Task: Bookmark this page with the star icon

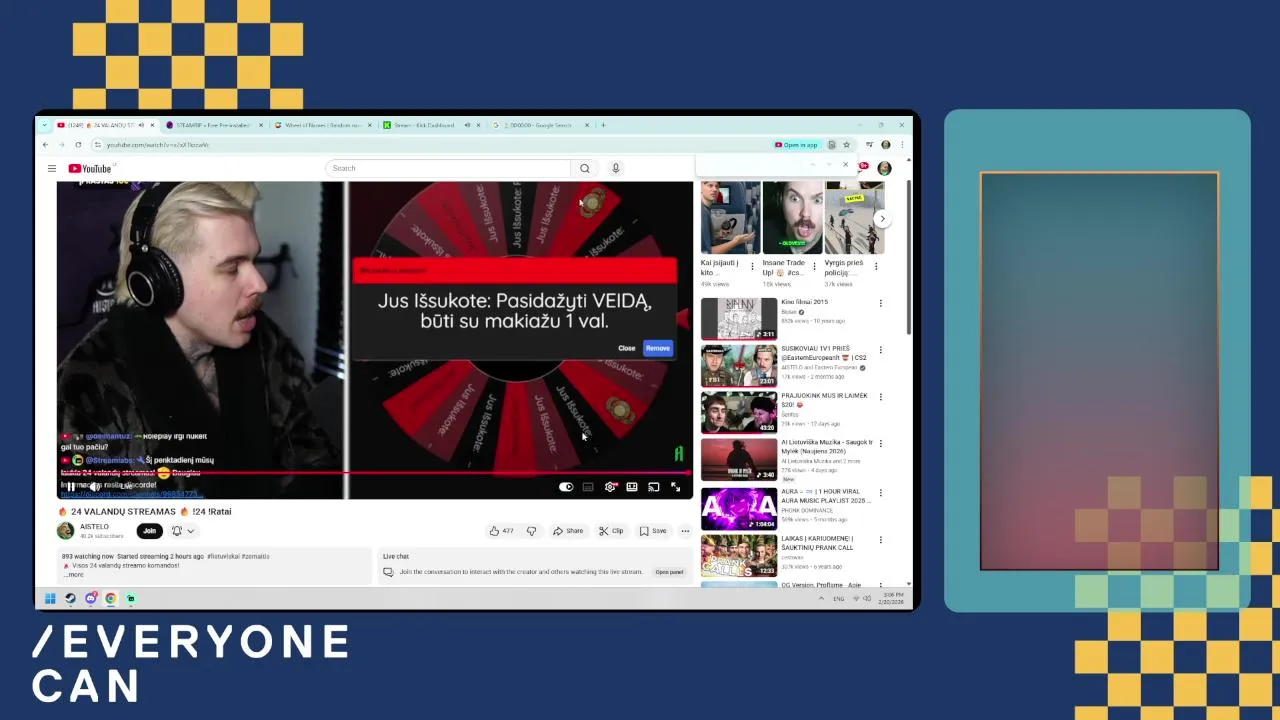Action: pos(846,145)
